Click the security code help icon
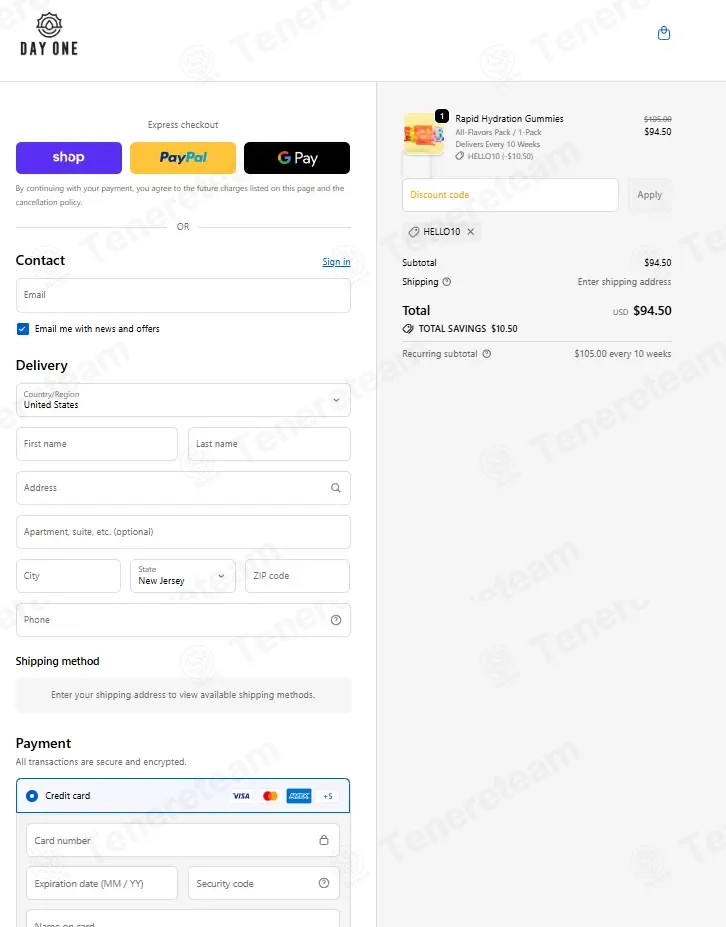 click(324, 883)
